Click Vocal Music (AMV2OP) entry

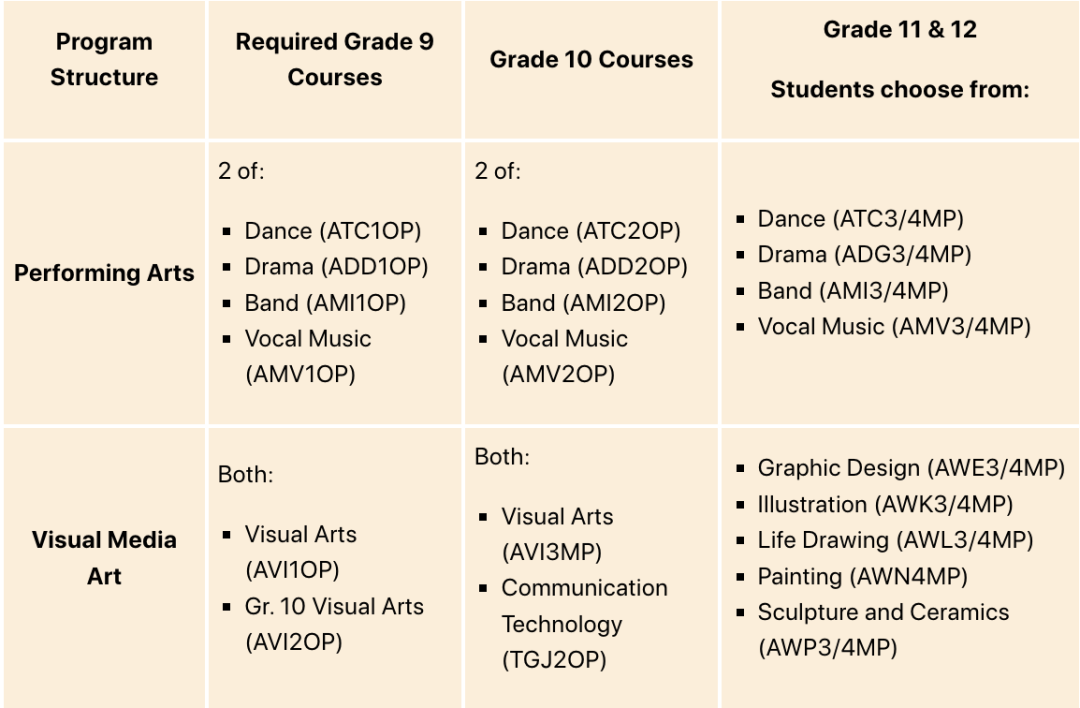click(x=564, y=356)
